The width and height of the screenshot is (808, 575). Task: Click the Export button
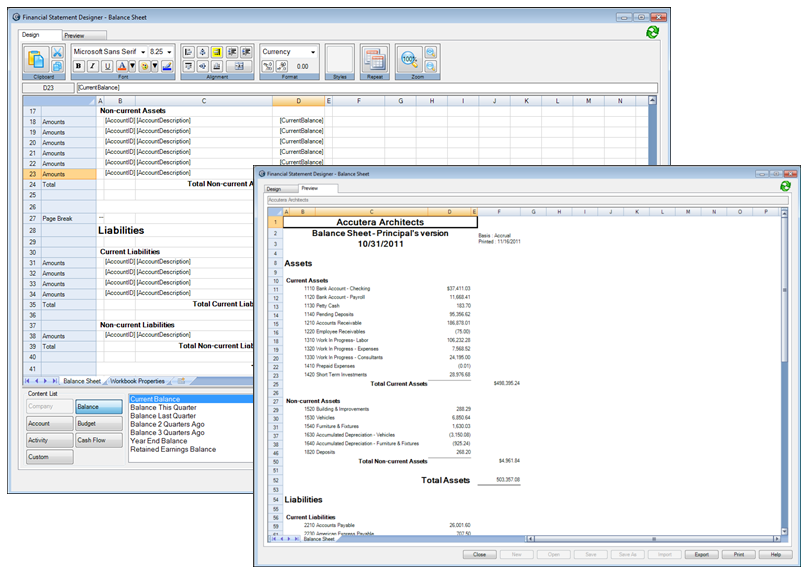click(x=701, y=553)
